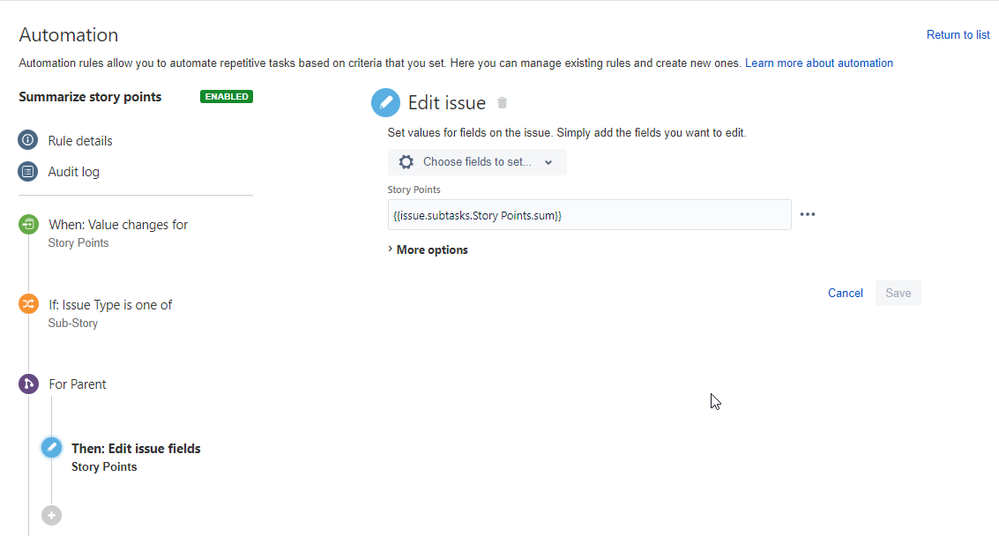Click the Edit issue heading text
This screenshot has height=536, width=999.
pyautogui.click(x=447, y=103)
